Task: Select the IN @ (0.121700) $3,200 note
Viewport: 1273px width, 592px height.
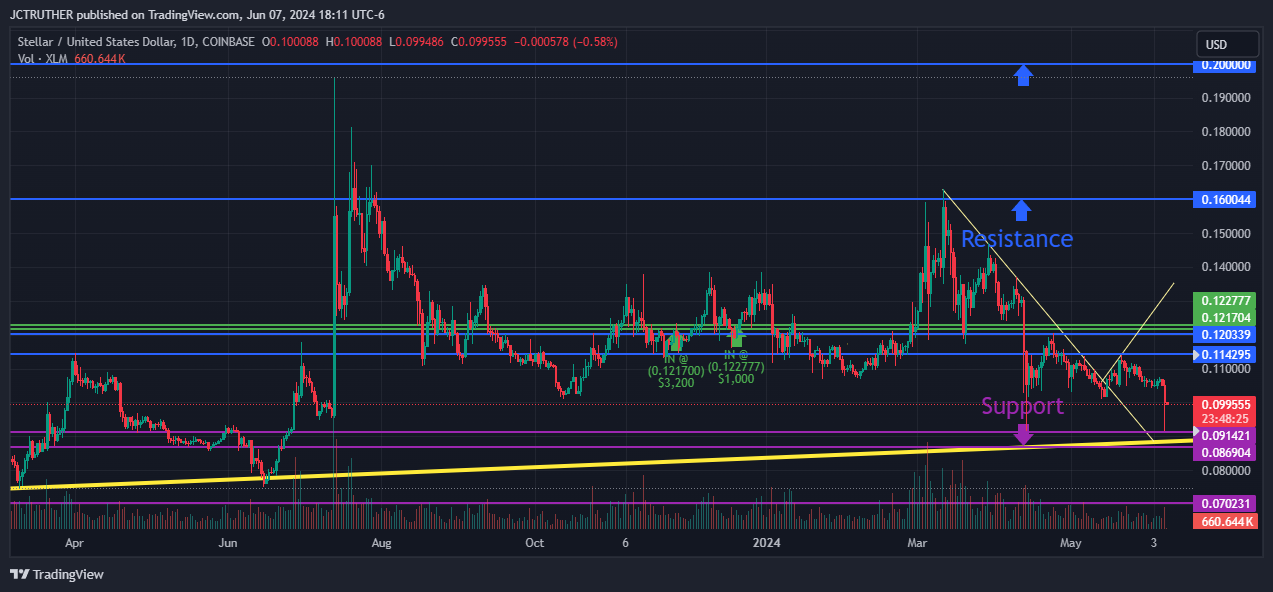Action: (x=677, y=369)
